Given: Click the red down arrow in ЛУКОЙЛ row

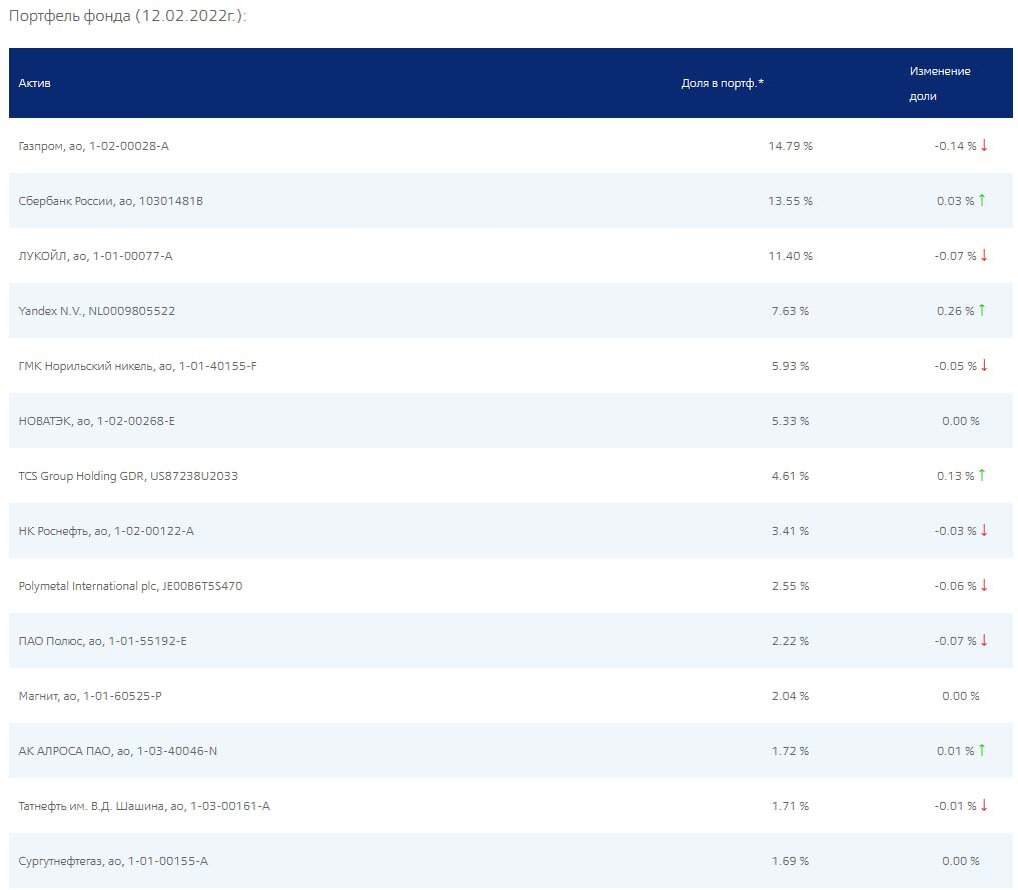Looking at the screenshot, I should pyautogui.click(x=984, y=255).
